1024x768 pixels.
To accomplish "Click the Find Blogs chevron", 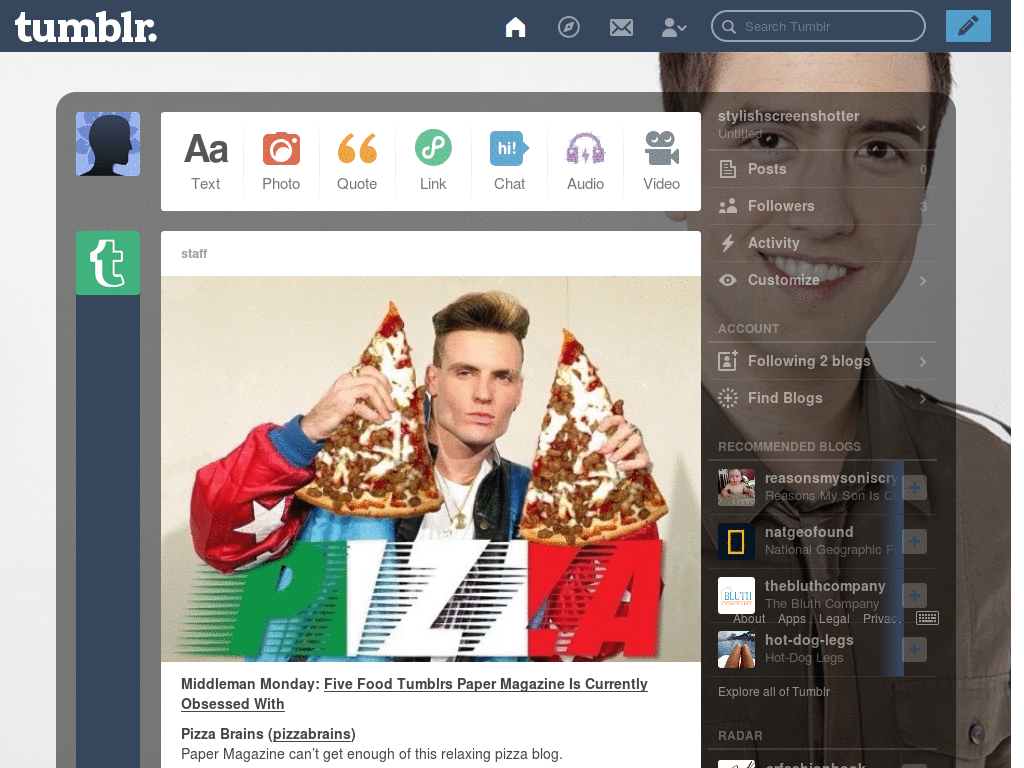I will point(923,398).
